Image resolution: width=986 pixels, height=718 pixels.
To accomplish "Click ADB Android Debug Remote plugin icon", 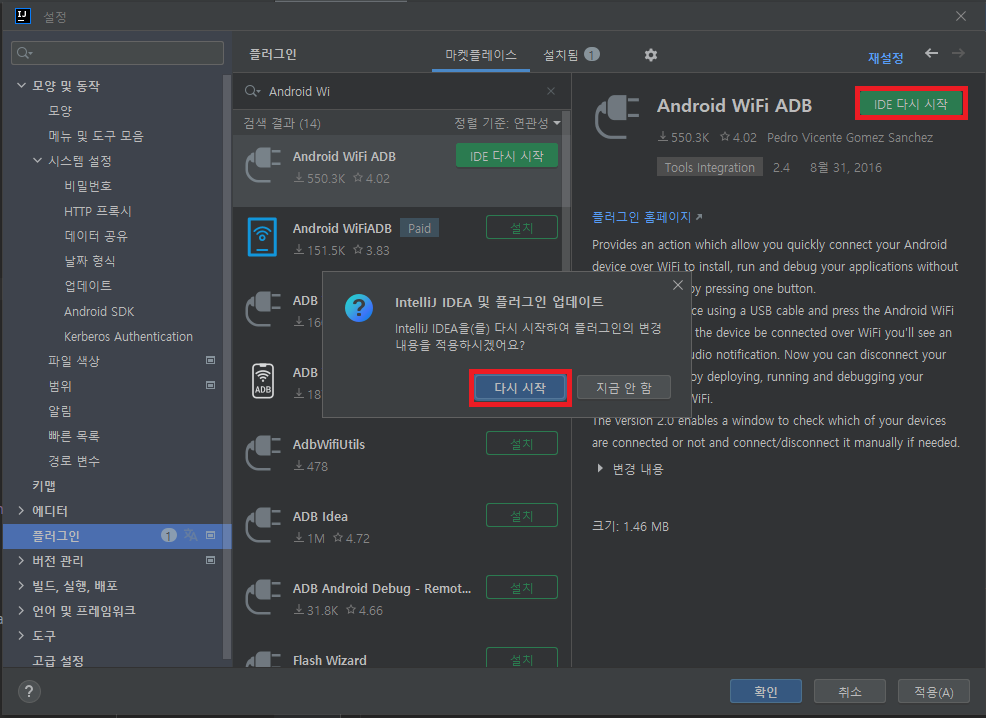I will (263, 597).
